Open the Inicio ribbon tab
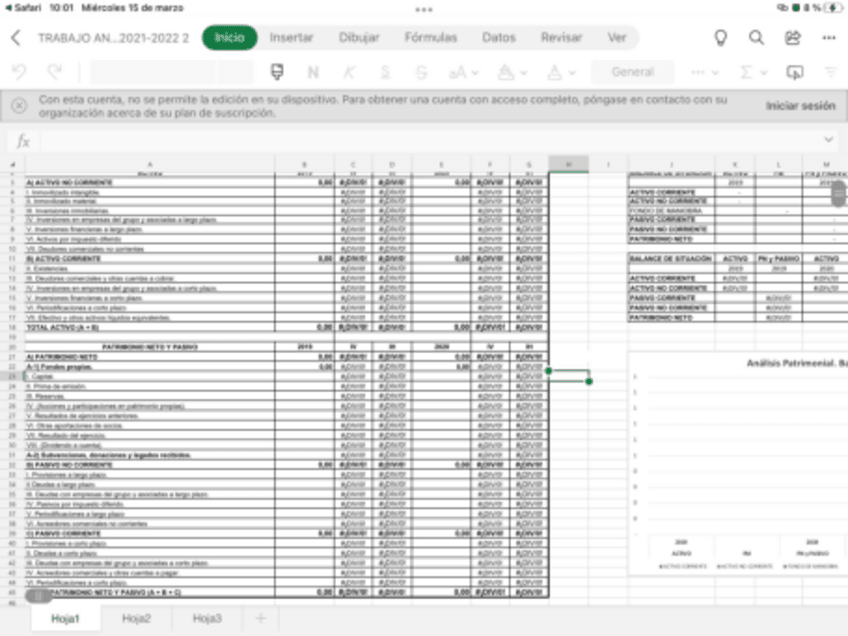 coord(230,37)
